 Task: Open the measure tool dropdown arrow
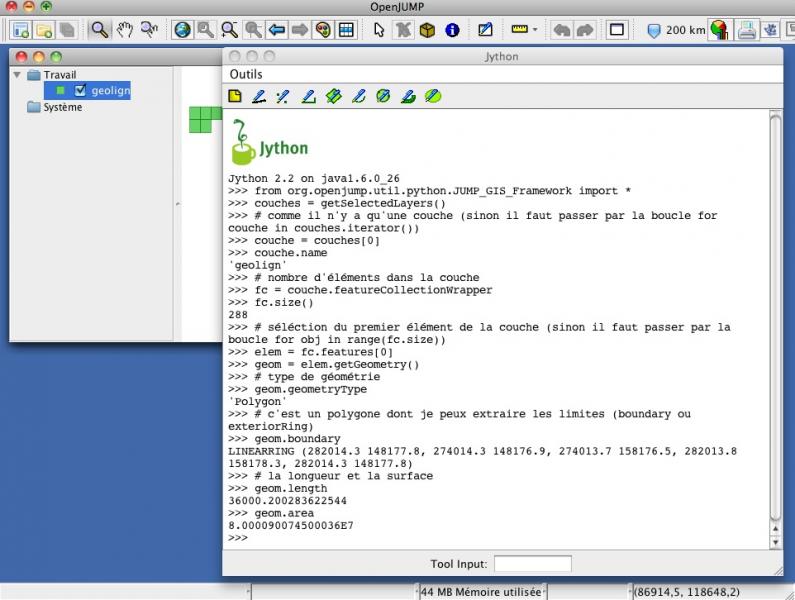click(x=535, y=30)
